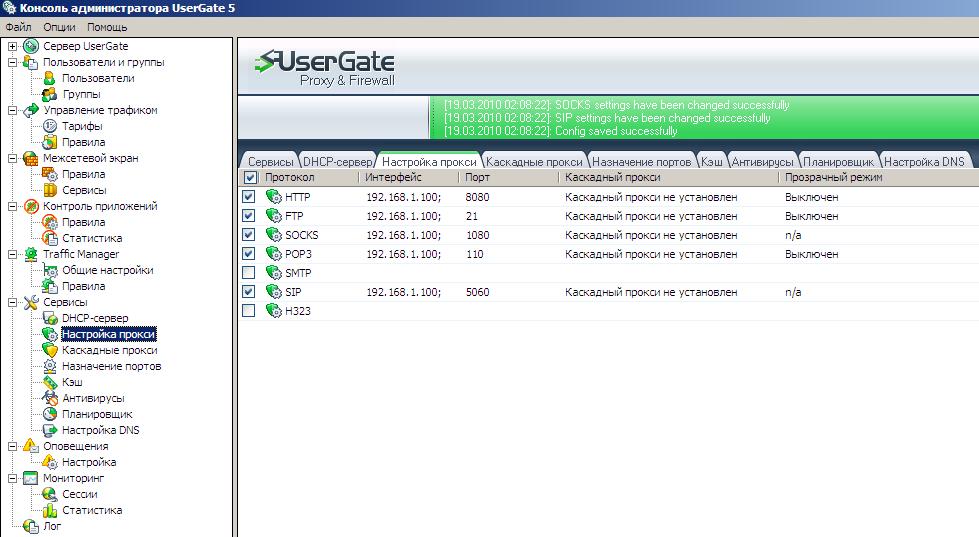Viewport: 979px width, 537px height.
Task: Click the H323 protocol shield icon
Action: point(273,311)
